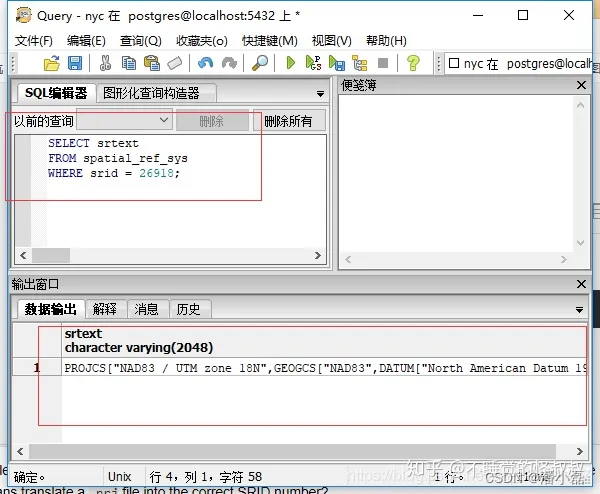Open the 查询(Q) menu

[140, 41]
